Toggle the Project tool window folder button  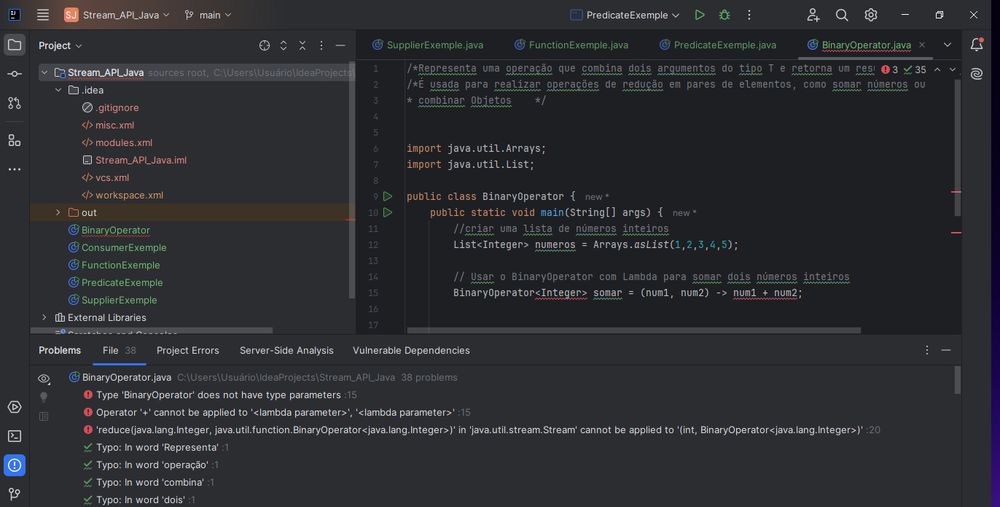(14, 45)
